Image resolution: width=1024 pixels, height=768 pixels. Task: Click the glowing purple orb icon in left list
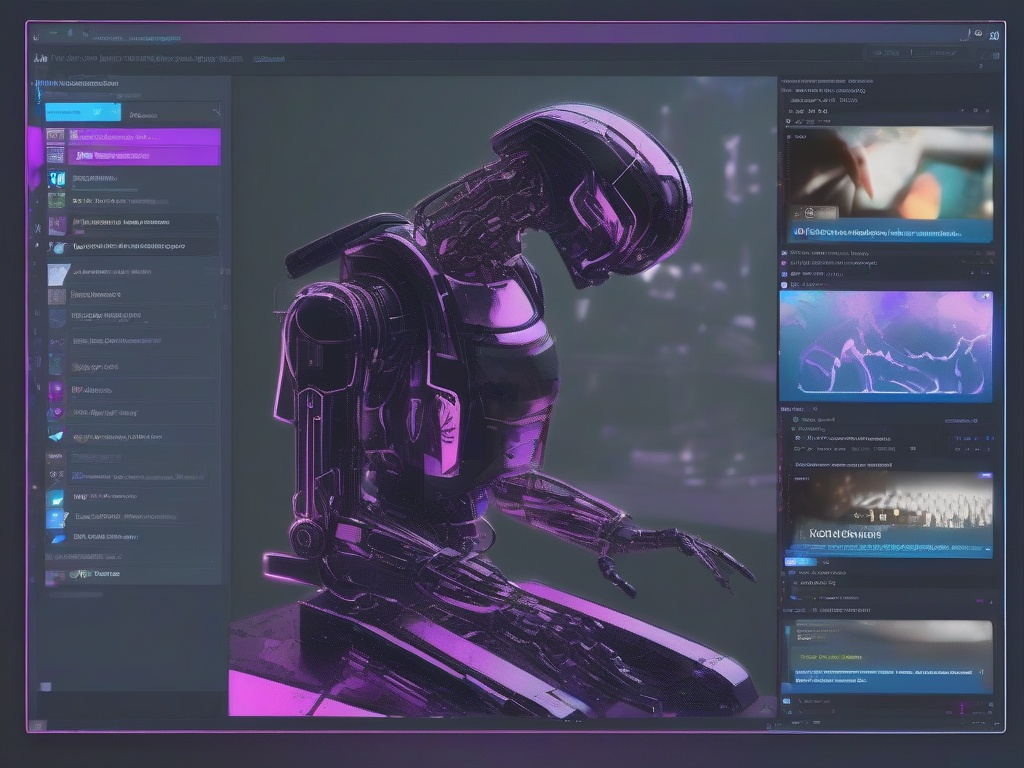[56, 391]
